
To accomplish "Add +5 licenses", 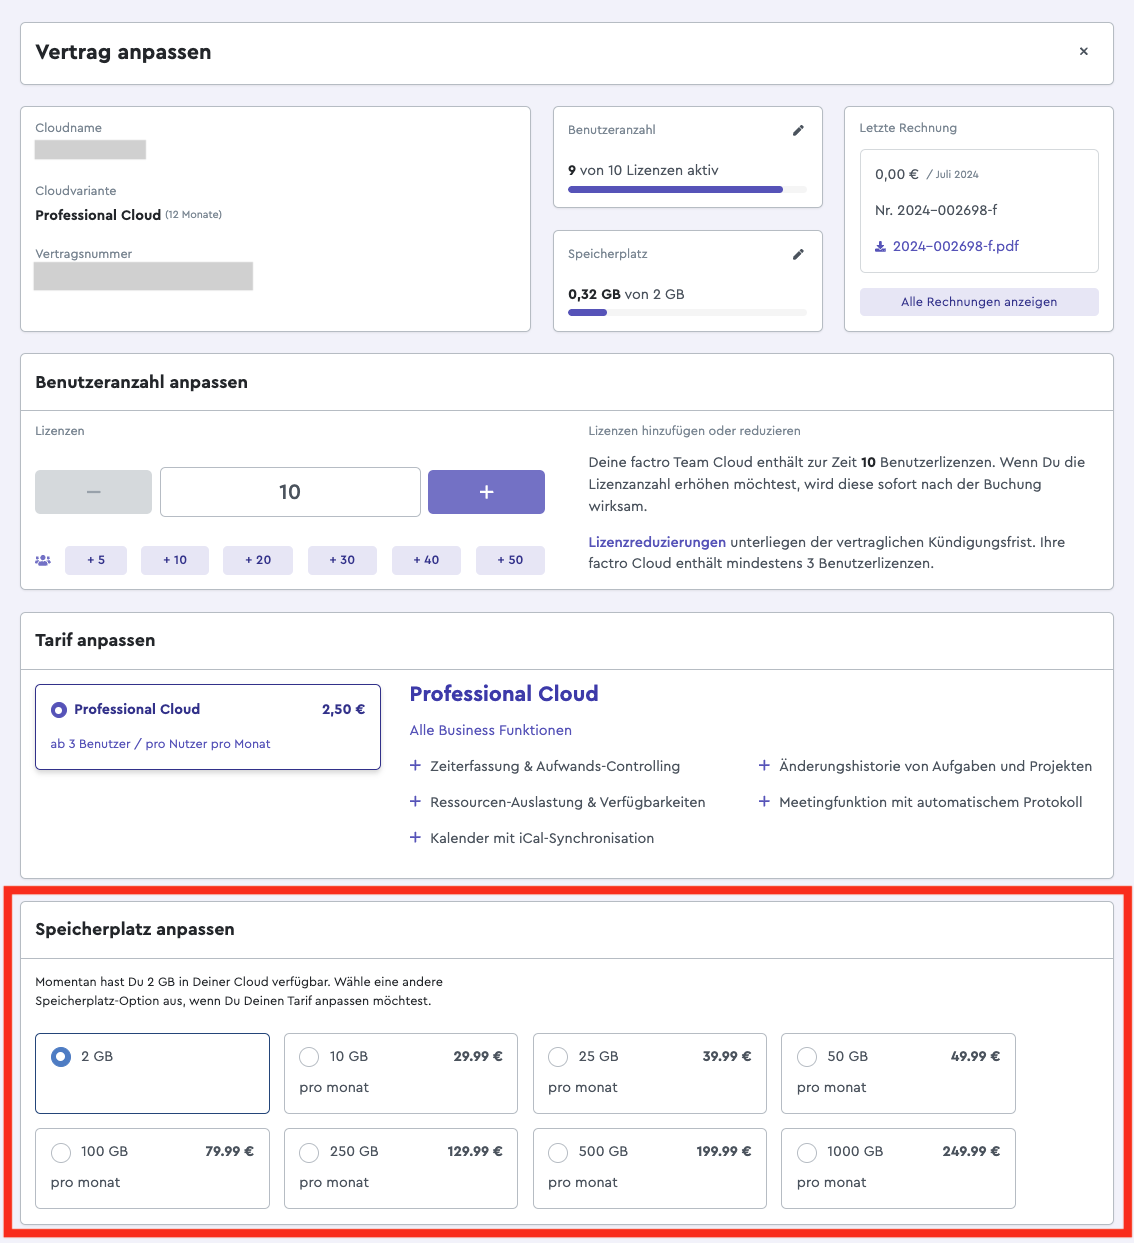I will pyautogui.click(x=96, y=560).
